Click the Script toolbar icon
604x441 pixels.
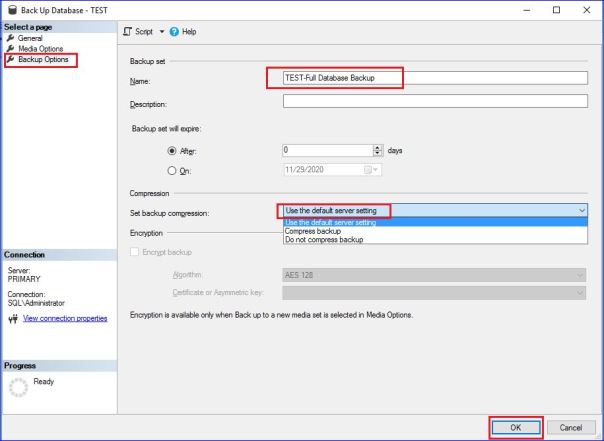(x=127, y=31)
